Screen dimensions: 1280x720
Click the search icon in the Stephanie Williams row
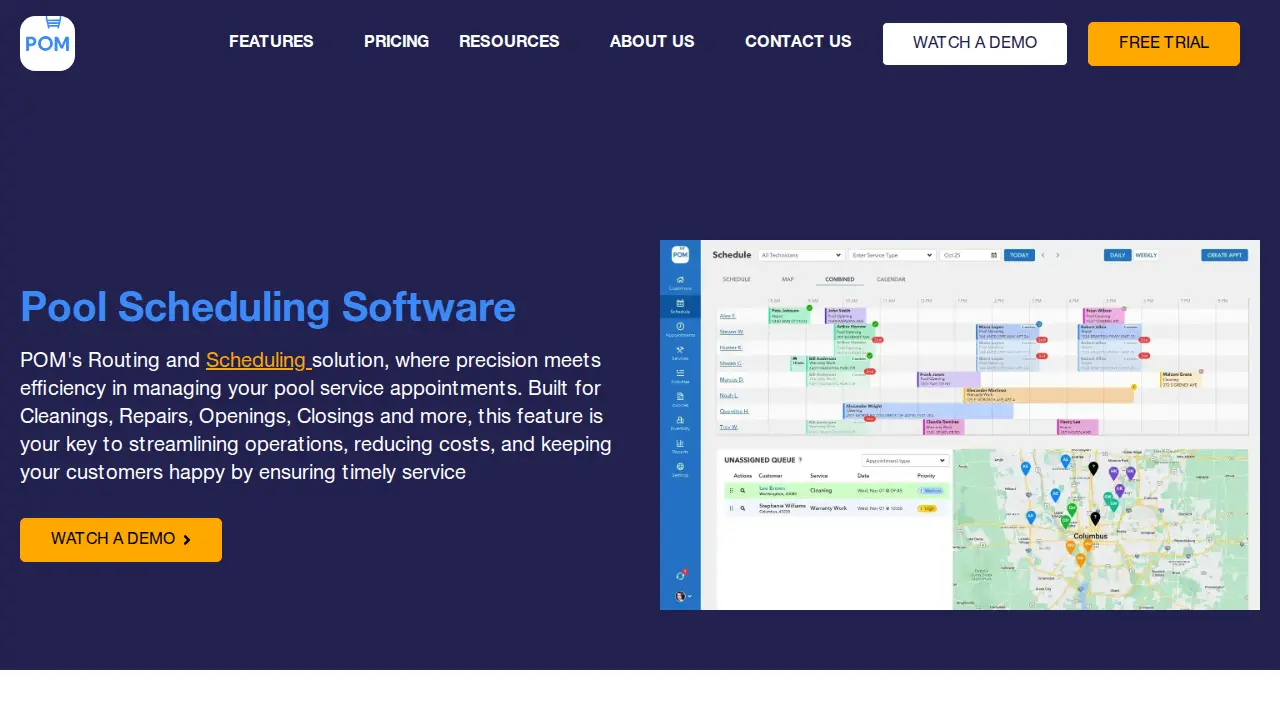(743, 508)
